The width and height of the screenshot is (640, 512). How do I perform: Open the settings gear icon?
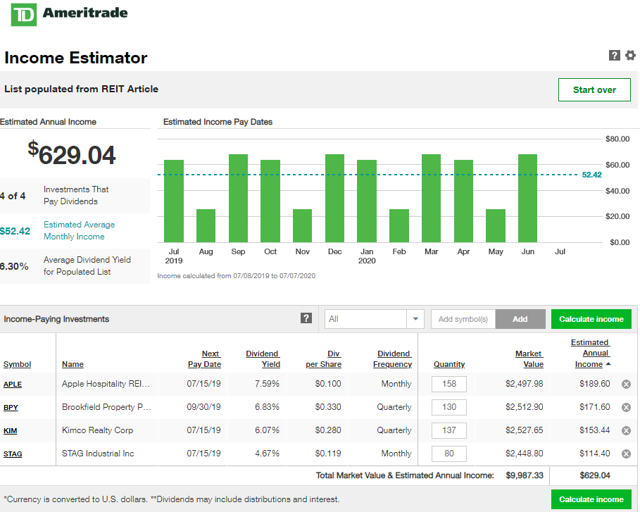tap(631, 55)
